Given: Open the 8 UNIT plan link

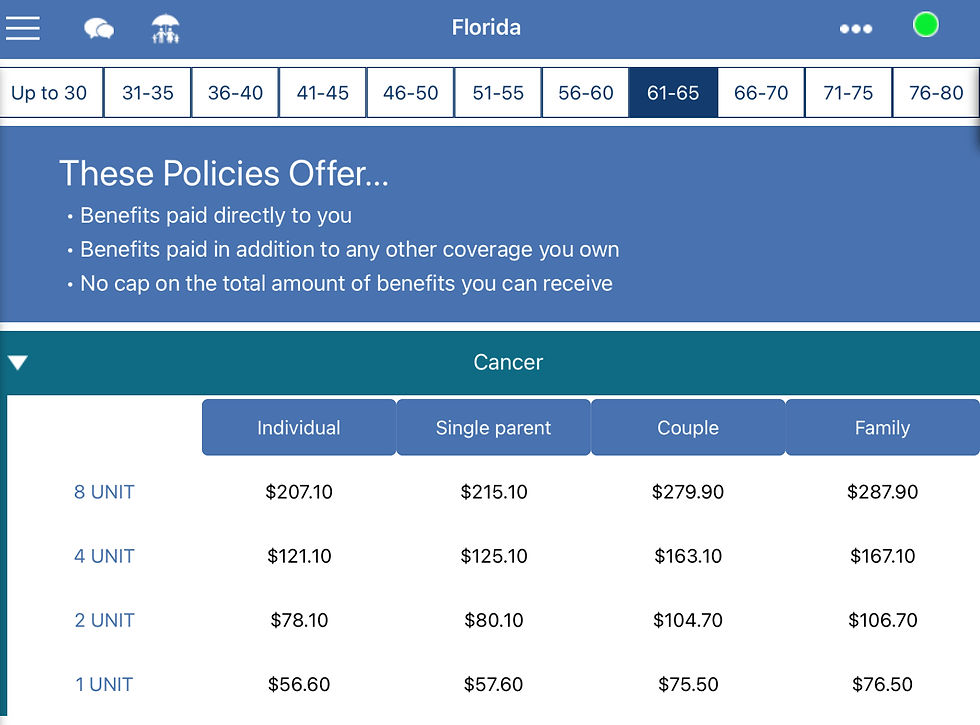Looking at the screenshot, I should [x=104, y=492].
